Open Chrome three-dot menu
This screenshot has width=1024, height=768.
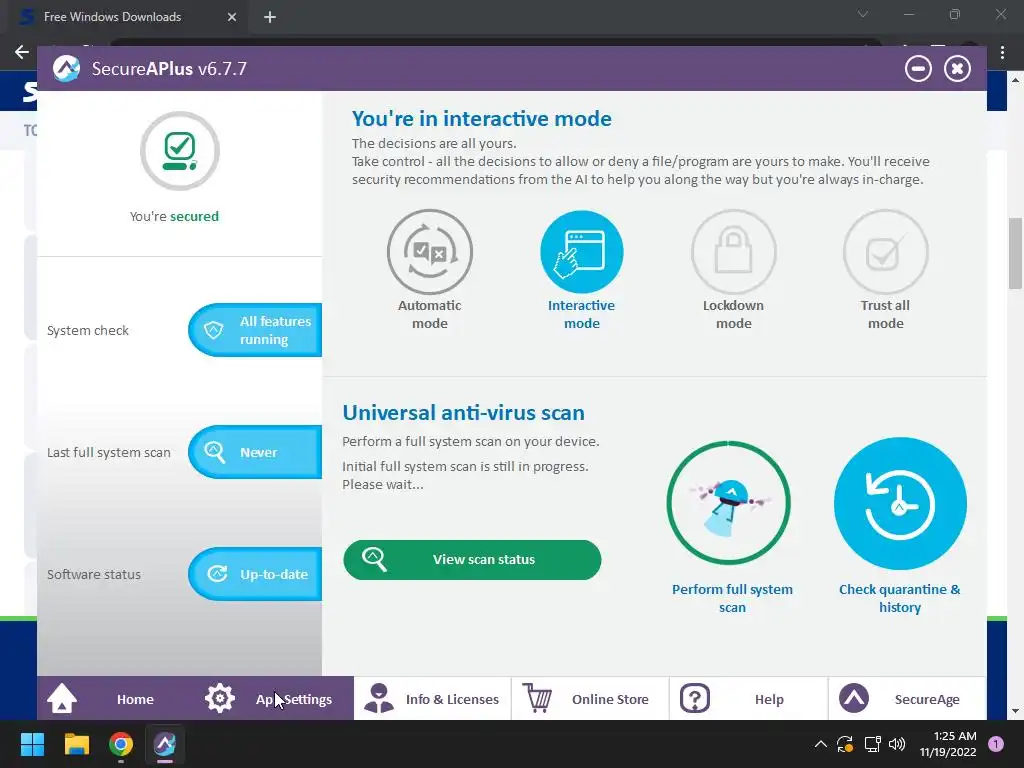pos(1002,52)
